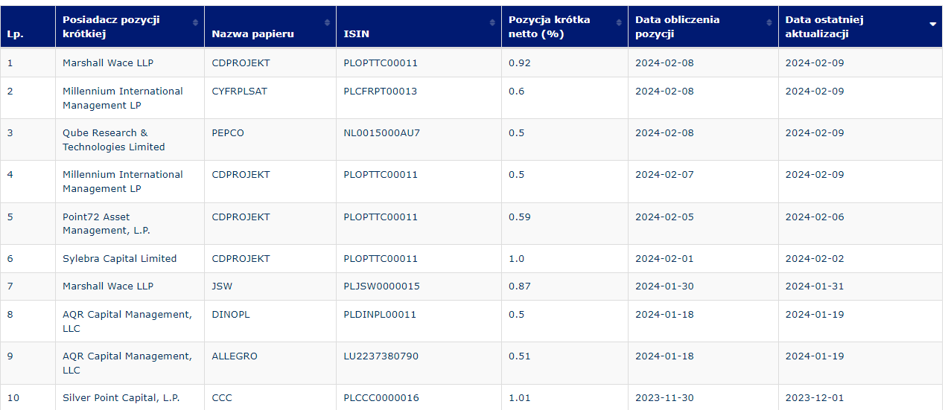Click CDPROJEKT in Sylebra Capital row
This screenshot has height=410, width=948.
[241, 258]
